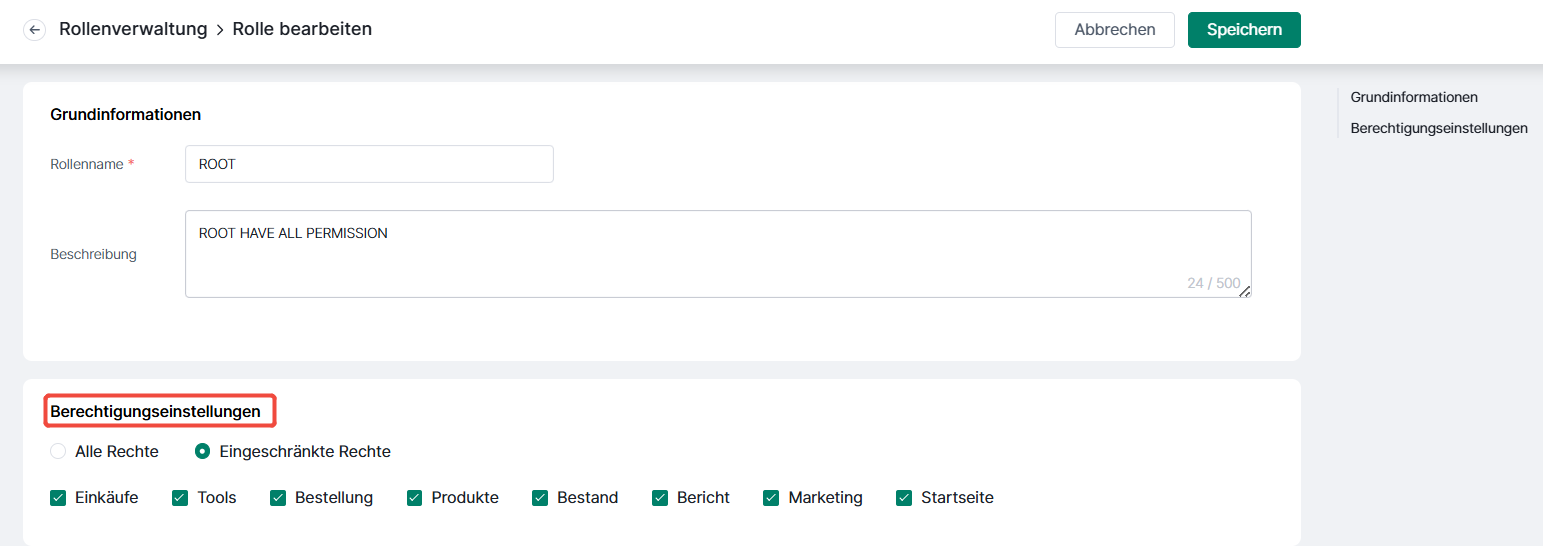Uncheck the Startseite checkbox

click(x=904, y=498)
